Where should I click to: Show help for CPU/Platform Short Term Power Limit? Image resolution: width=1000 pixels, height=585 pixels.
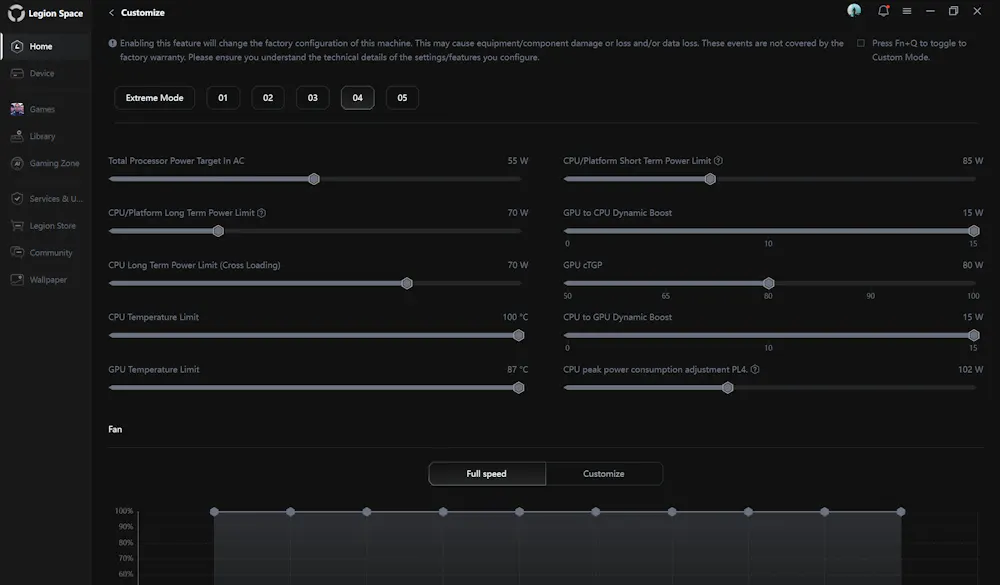tap(718, 161)
